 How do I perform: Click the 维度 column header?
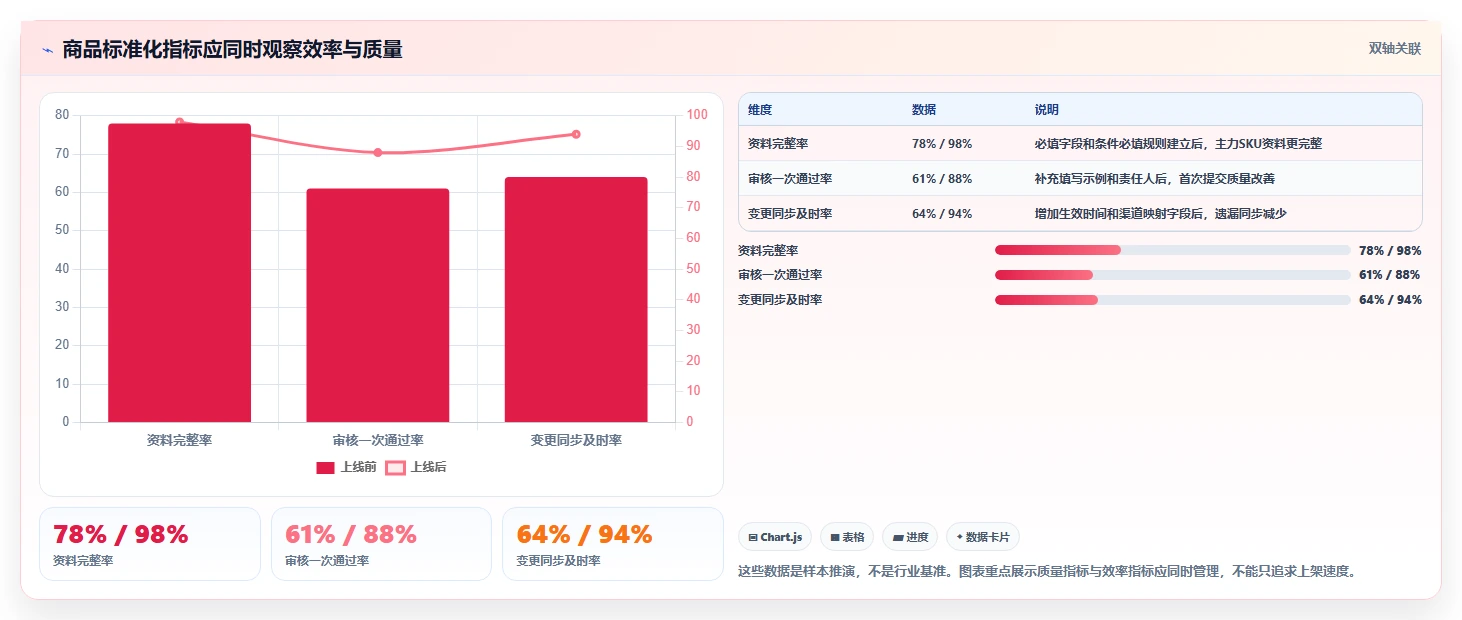coord(760,110)
